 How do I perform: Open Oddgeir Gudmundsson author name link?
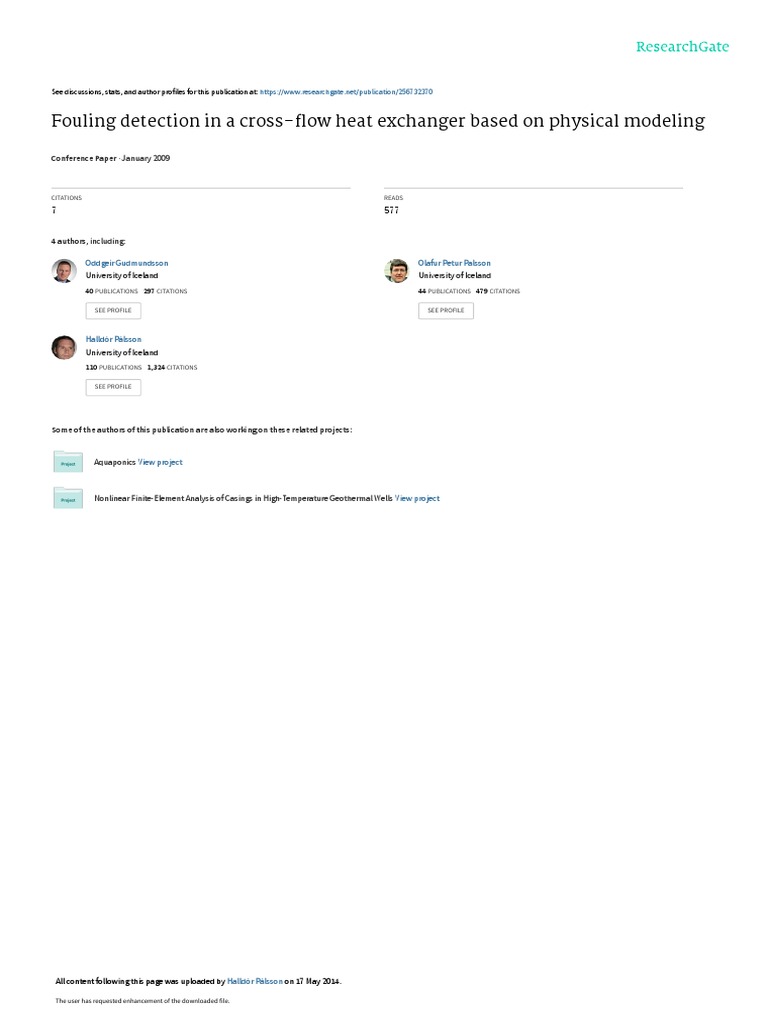coord(127,263)
